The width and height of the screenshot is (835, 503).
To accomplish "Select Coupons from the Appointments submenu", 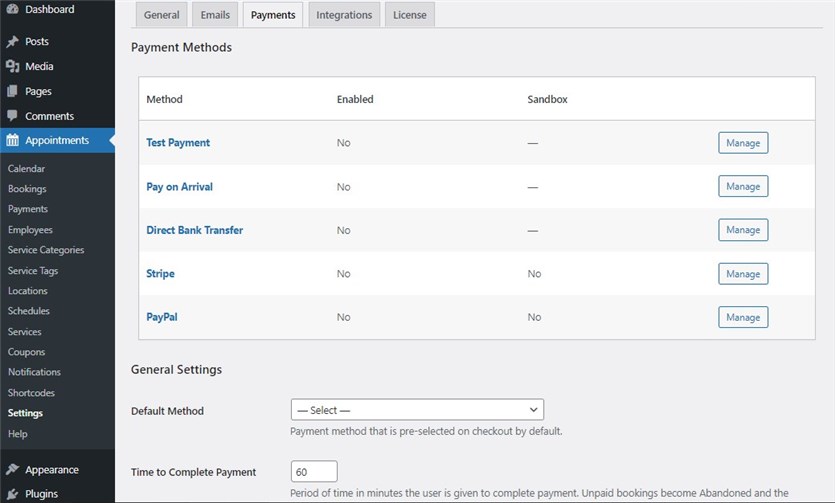I will click(x=26, y=352).
